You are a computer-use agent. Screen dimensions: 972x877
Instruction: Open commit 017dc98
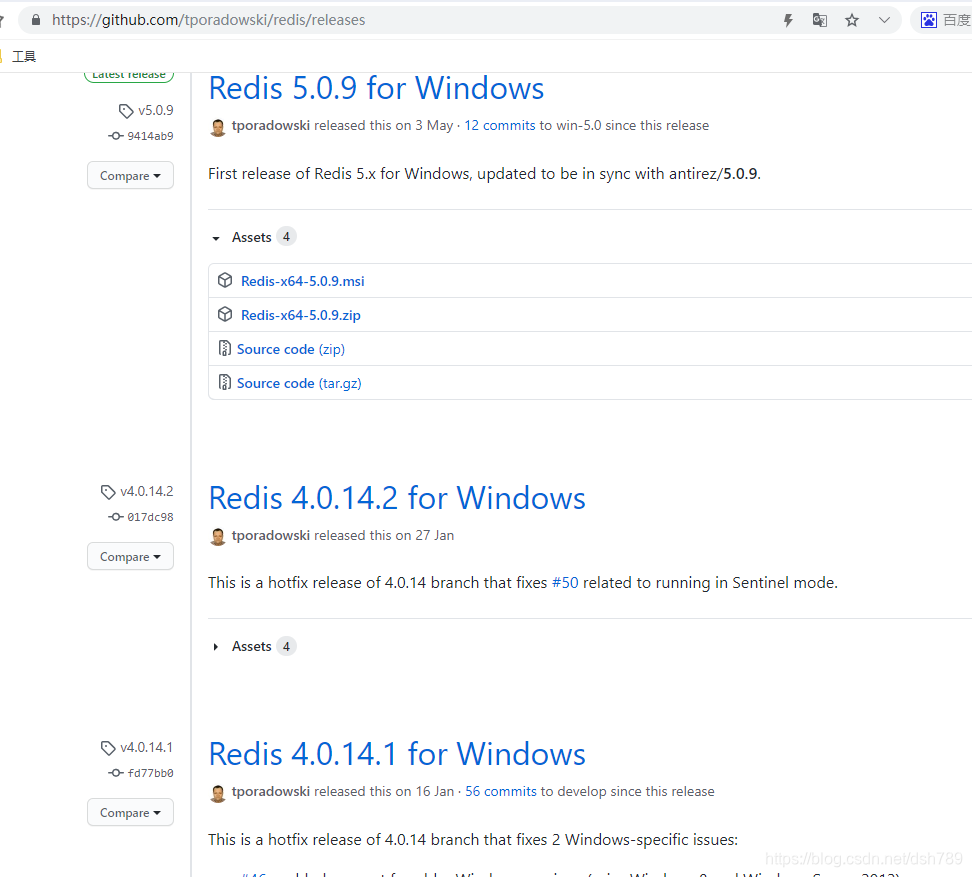[x=150, y=517]
